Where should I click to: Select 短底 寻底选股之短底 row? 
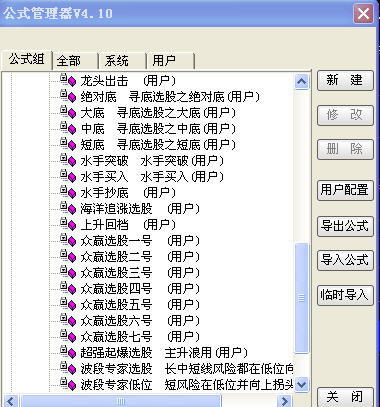click(158, 144)
